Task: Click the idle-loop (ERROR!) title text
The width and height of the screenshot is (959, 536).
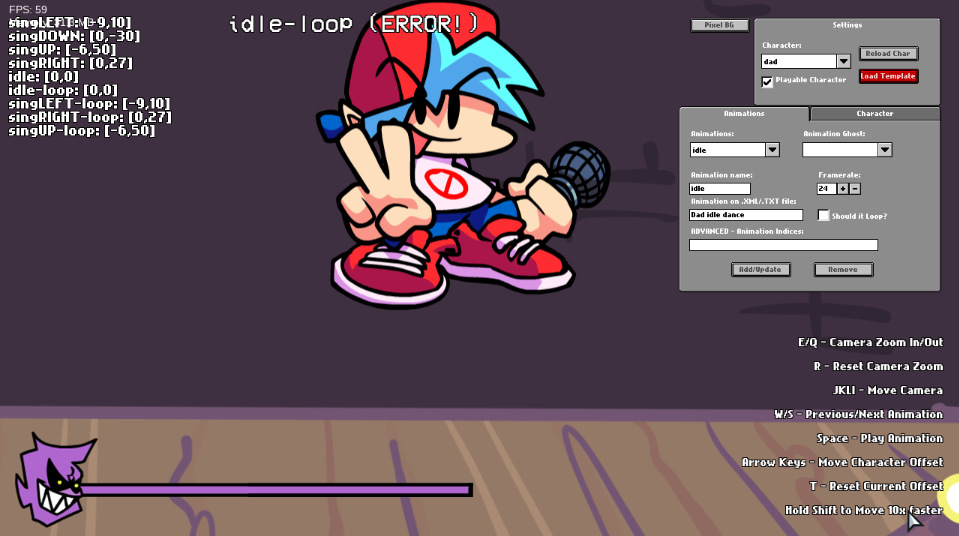Action: 354,24
